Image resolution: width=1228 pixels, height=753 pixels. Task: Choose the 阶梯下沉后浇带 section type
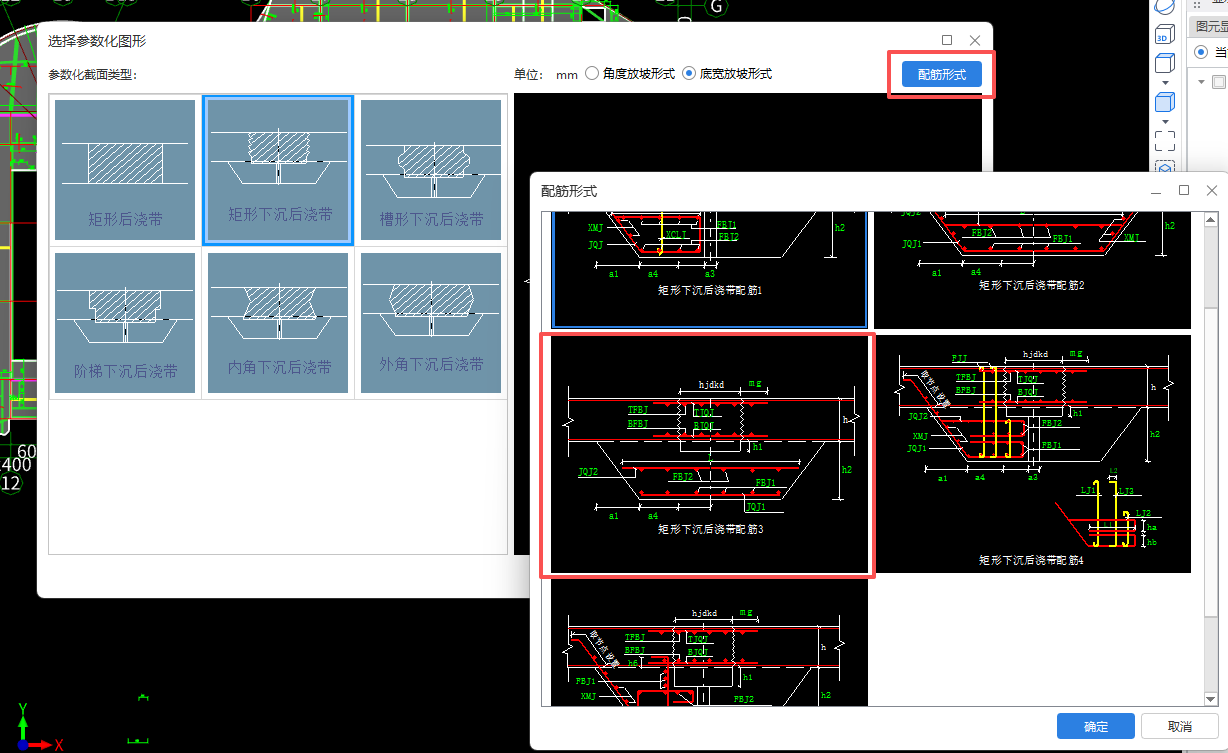coord(125,323)
